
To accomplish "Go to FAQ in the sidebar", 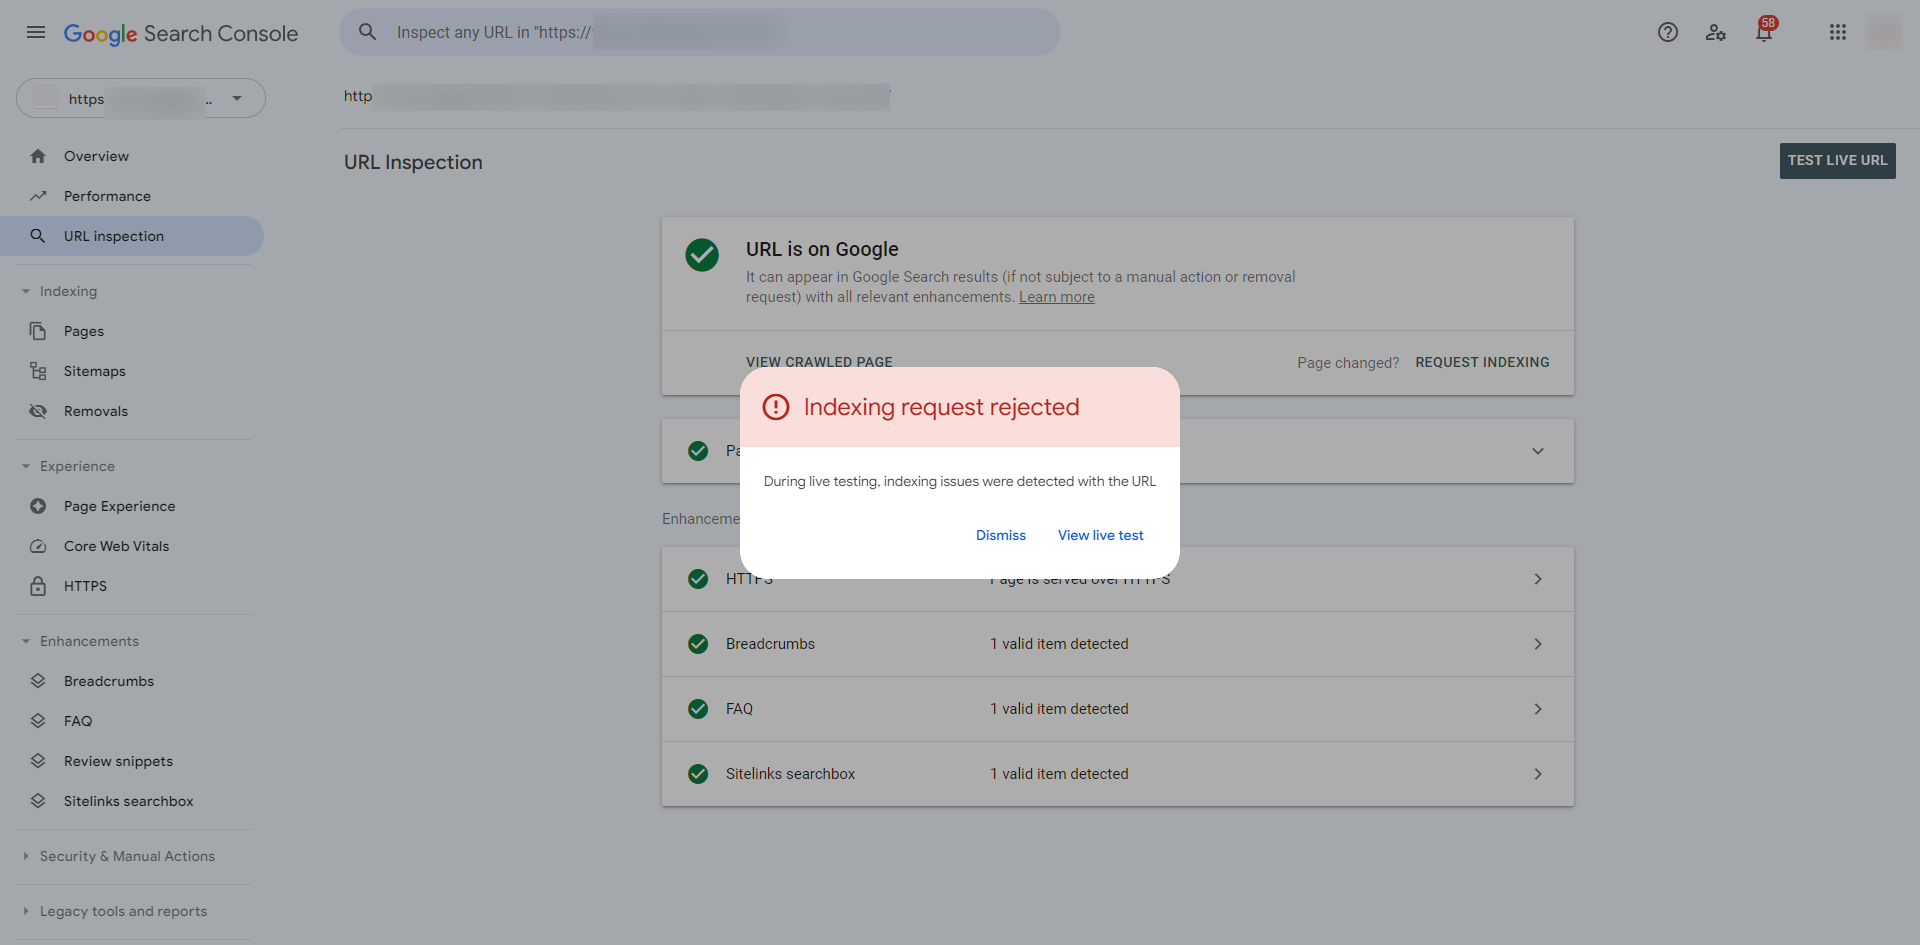I will 78,721.
